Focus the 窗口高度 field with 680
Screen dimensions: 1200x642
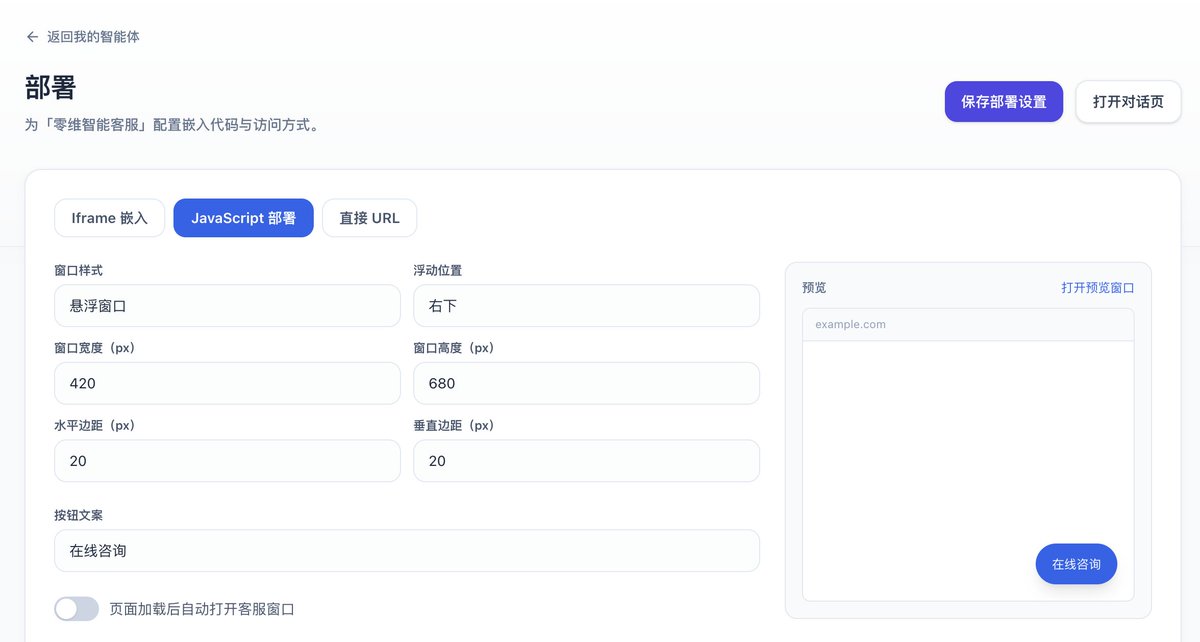[x=586, y=383]
